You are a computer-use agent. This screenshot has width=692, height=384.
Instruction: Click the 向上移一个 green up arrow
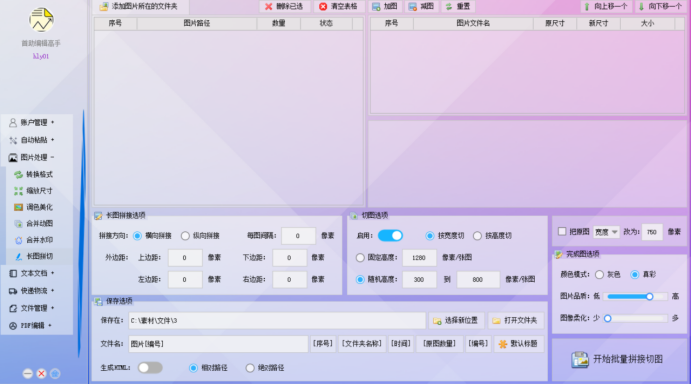587,7
